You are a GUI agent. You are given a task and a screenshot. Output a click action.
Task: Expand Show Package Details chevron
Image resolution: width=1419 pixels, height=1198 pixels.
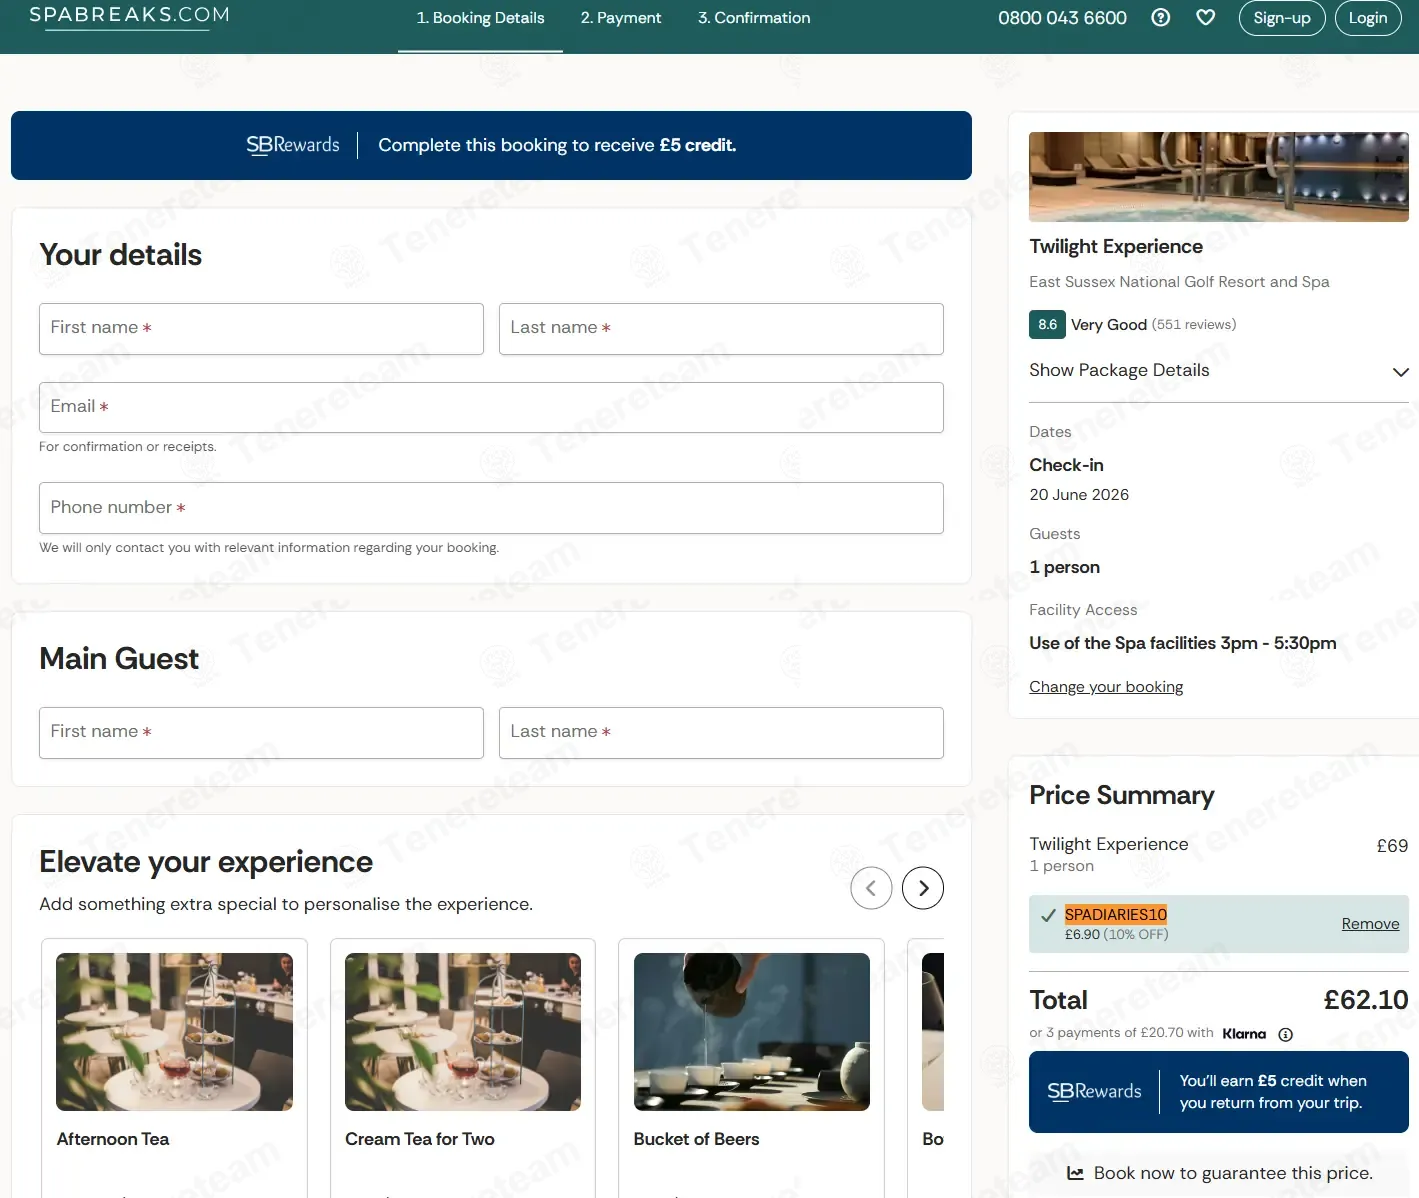point(1401,371)
